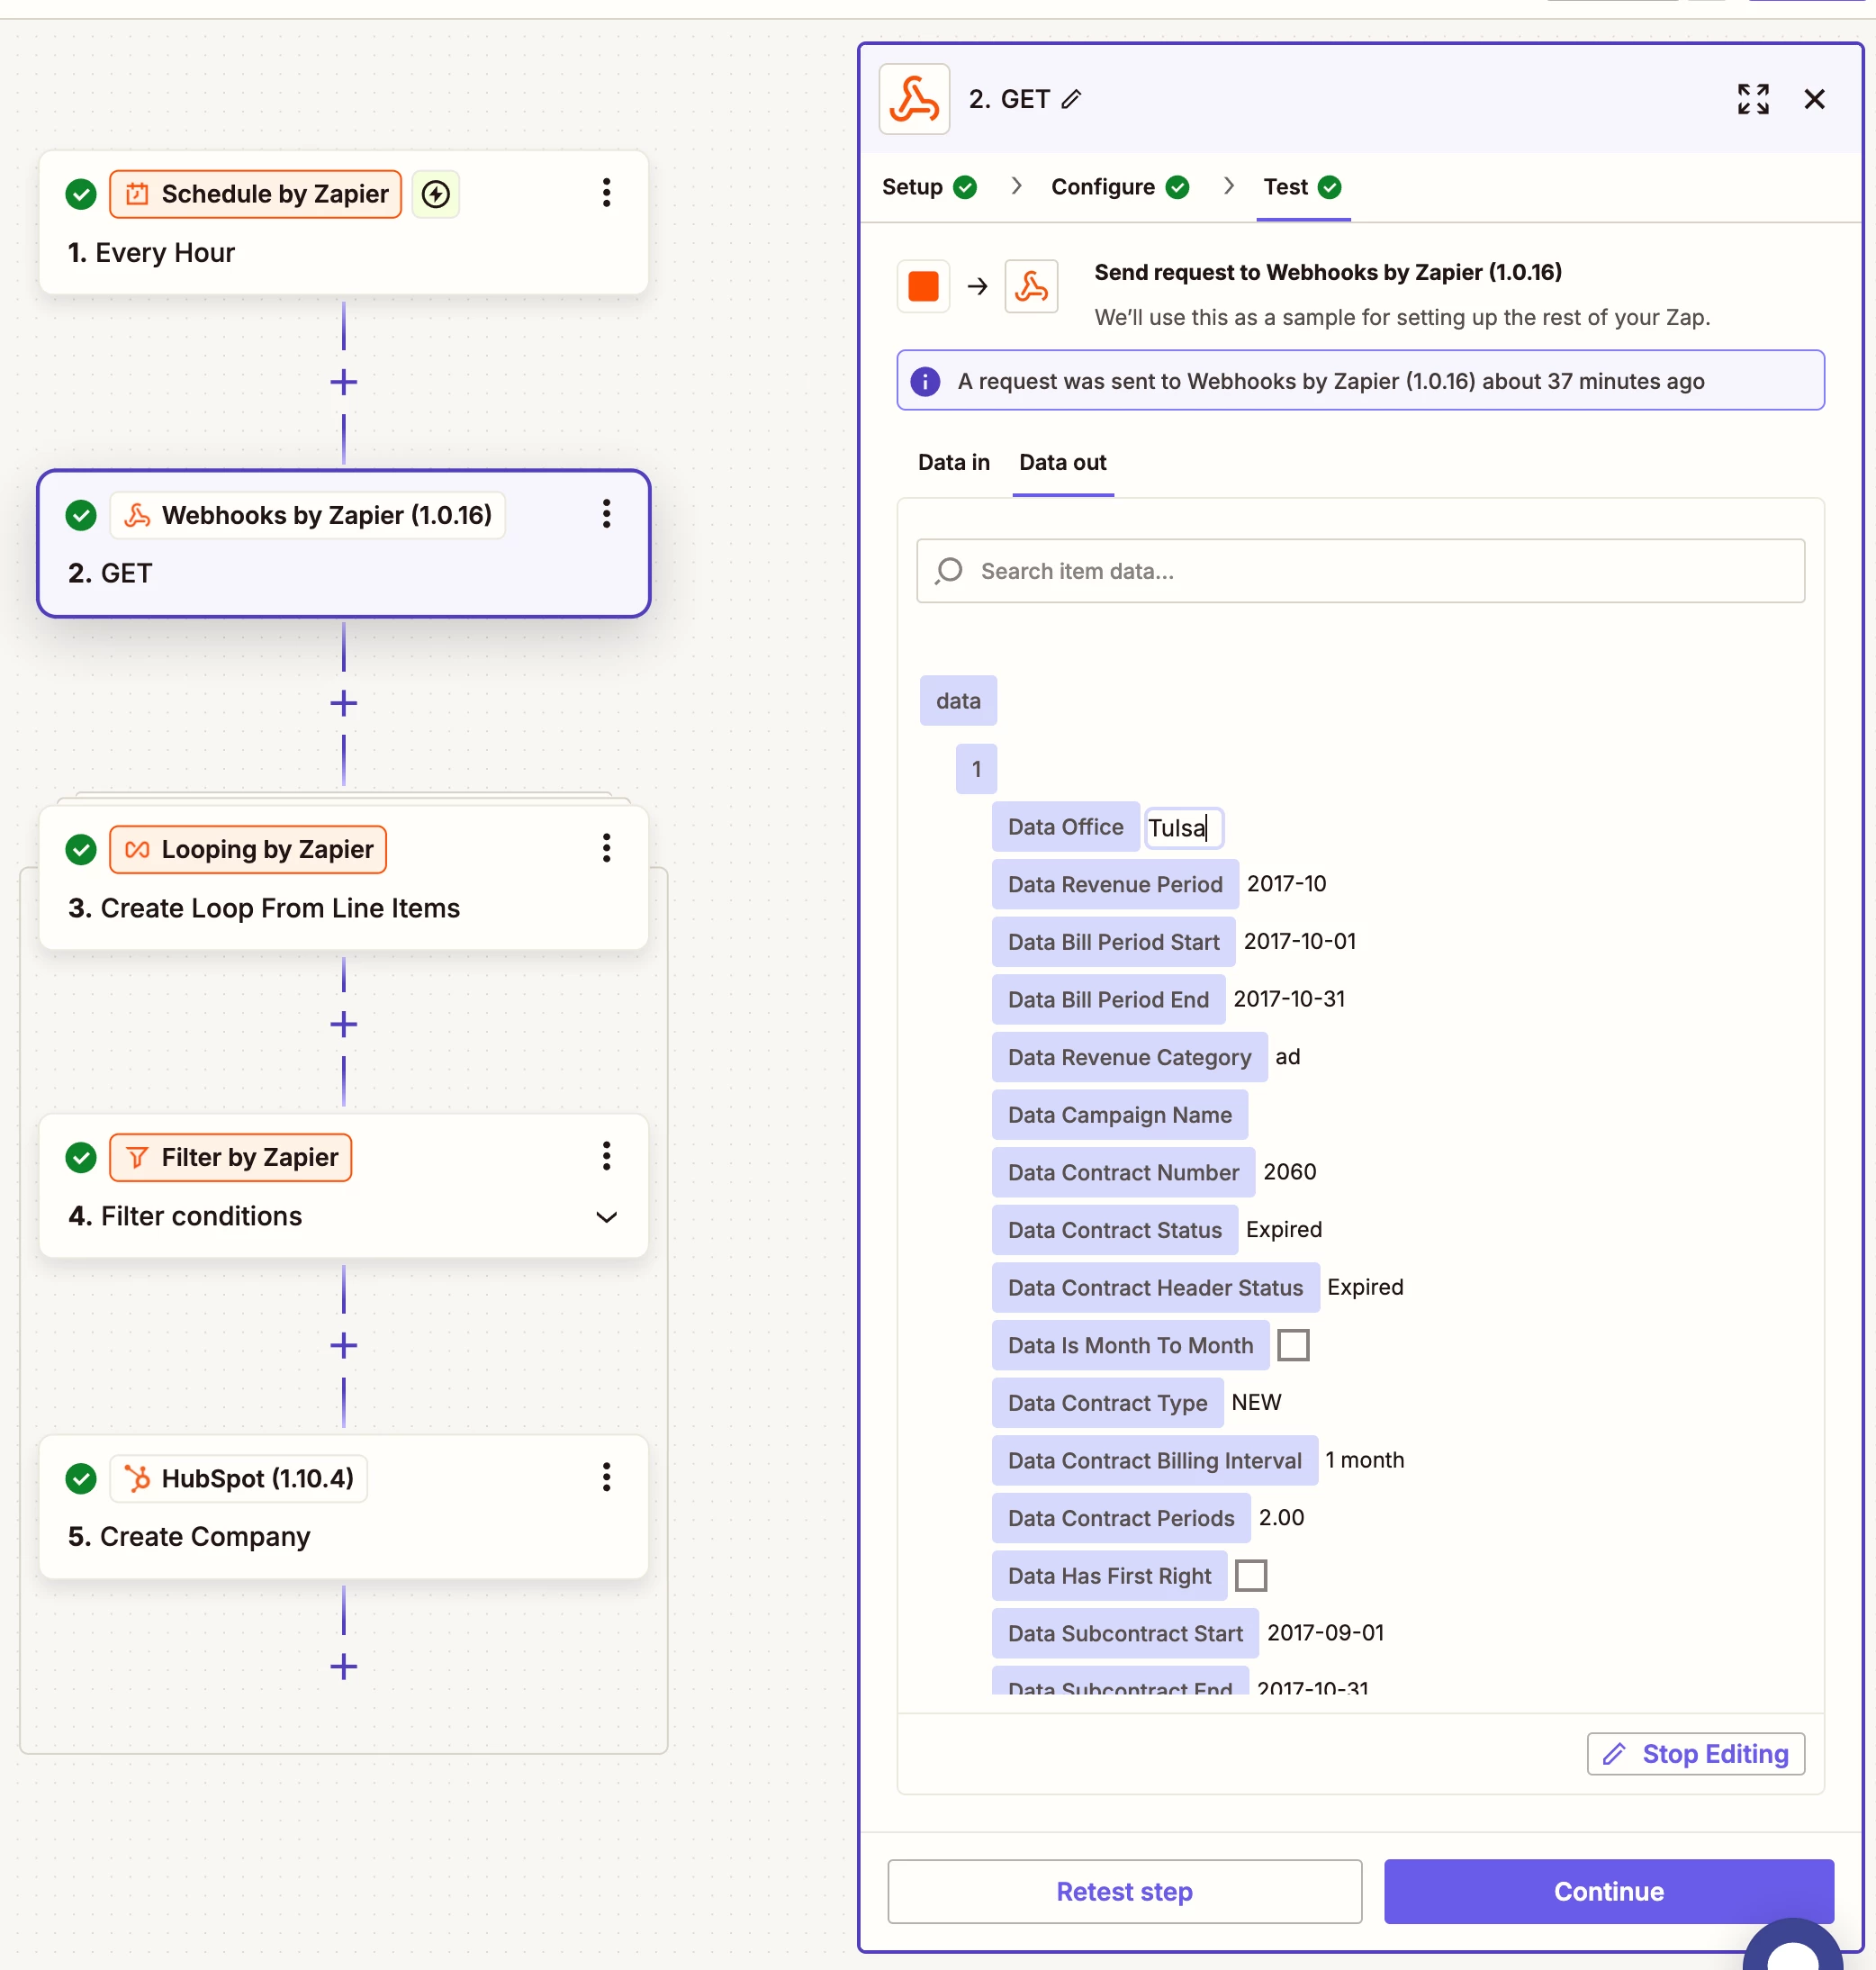
Task: Add step after Create Loop From Line Items
Action: click(343, 1024)
